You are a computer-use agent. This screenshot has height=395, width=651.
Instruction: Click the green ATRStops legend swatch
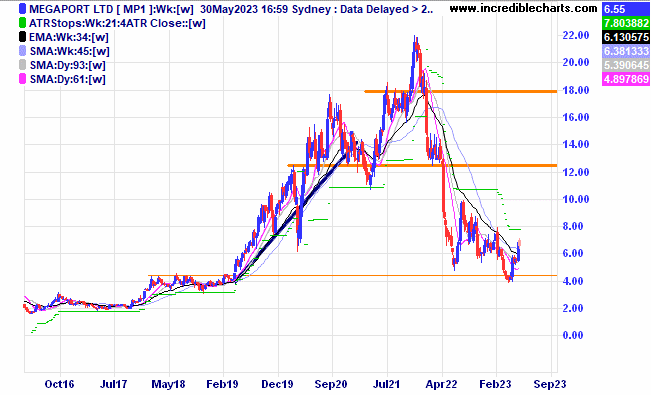[x=22, y=23]
